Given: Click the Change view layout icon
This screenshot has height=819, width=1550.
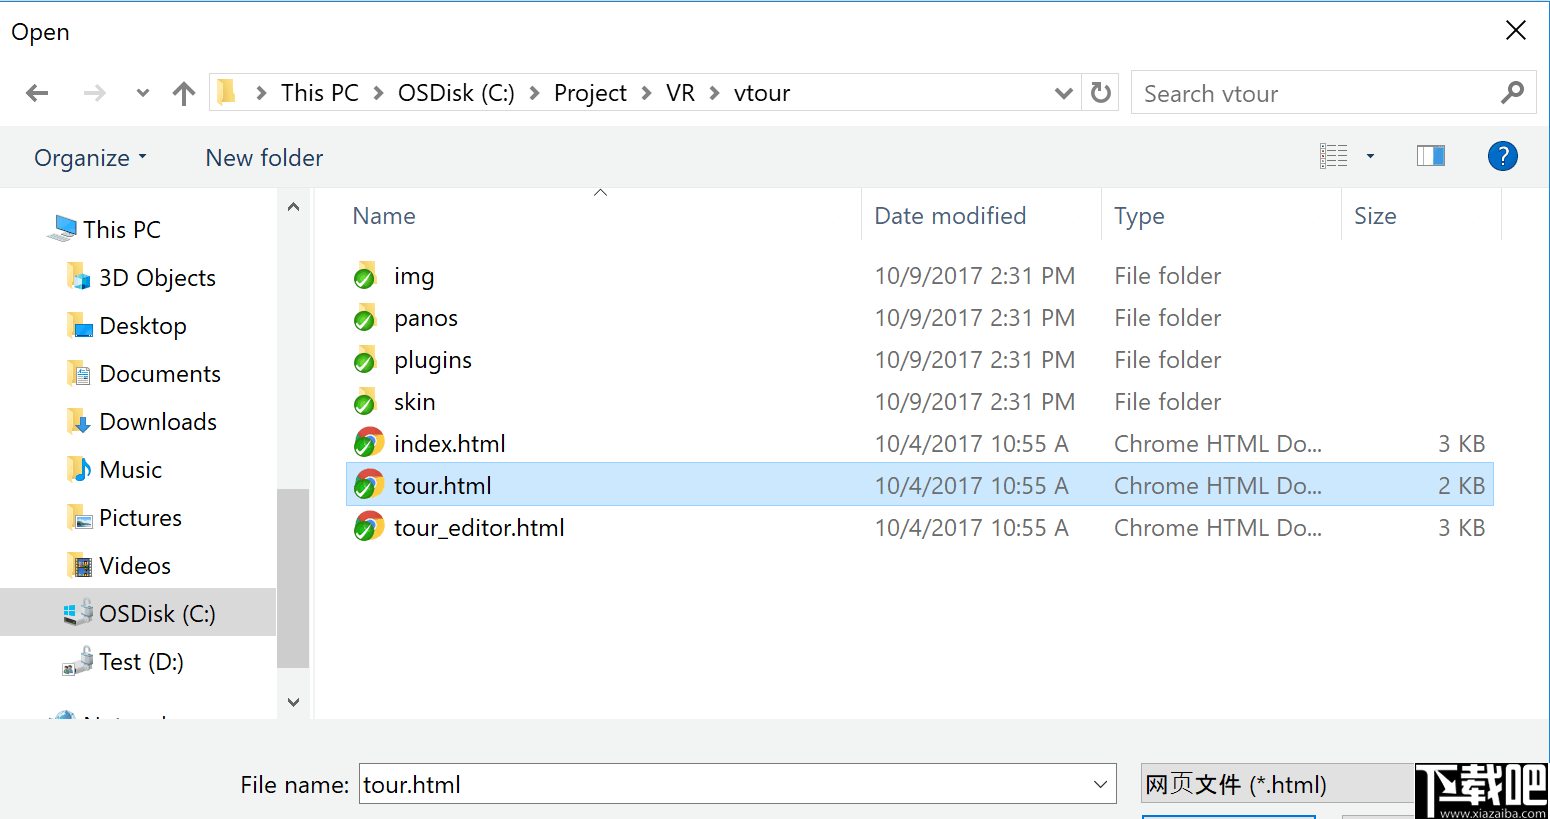Looking at the screenshot, I should pyautogui.click(x=1334, y=156).
